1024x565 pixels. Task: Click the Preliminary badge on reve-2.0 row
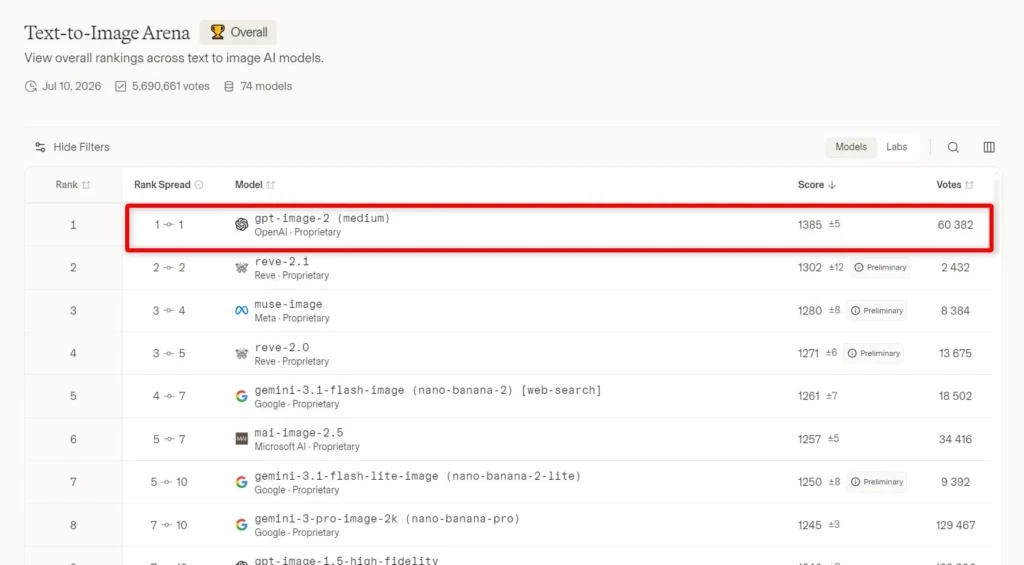click(874, 353)
